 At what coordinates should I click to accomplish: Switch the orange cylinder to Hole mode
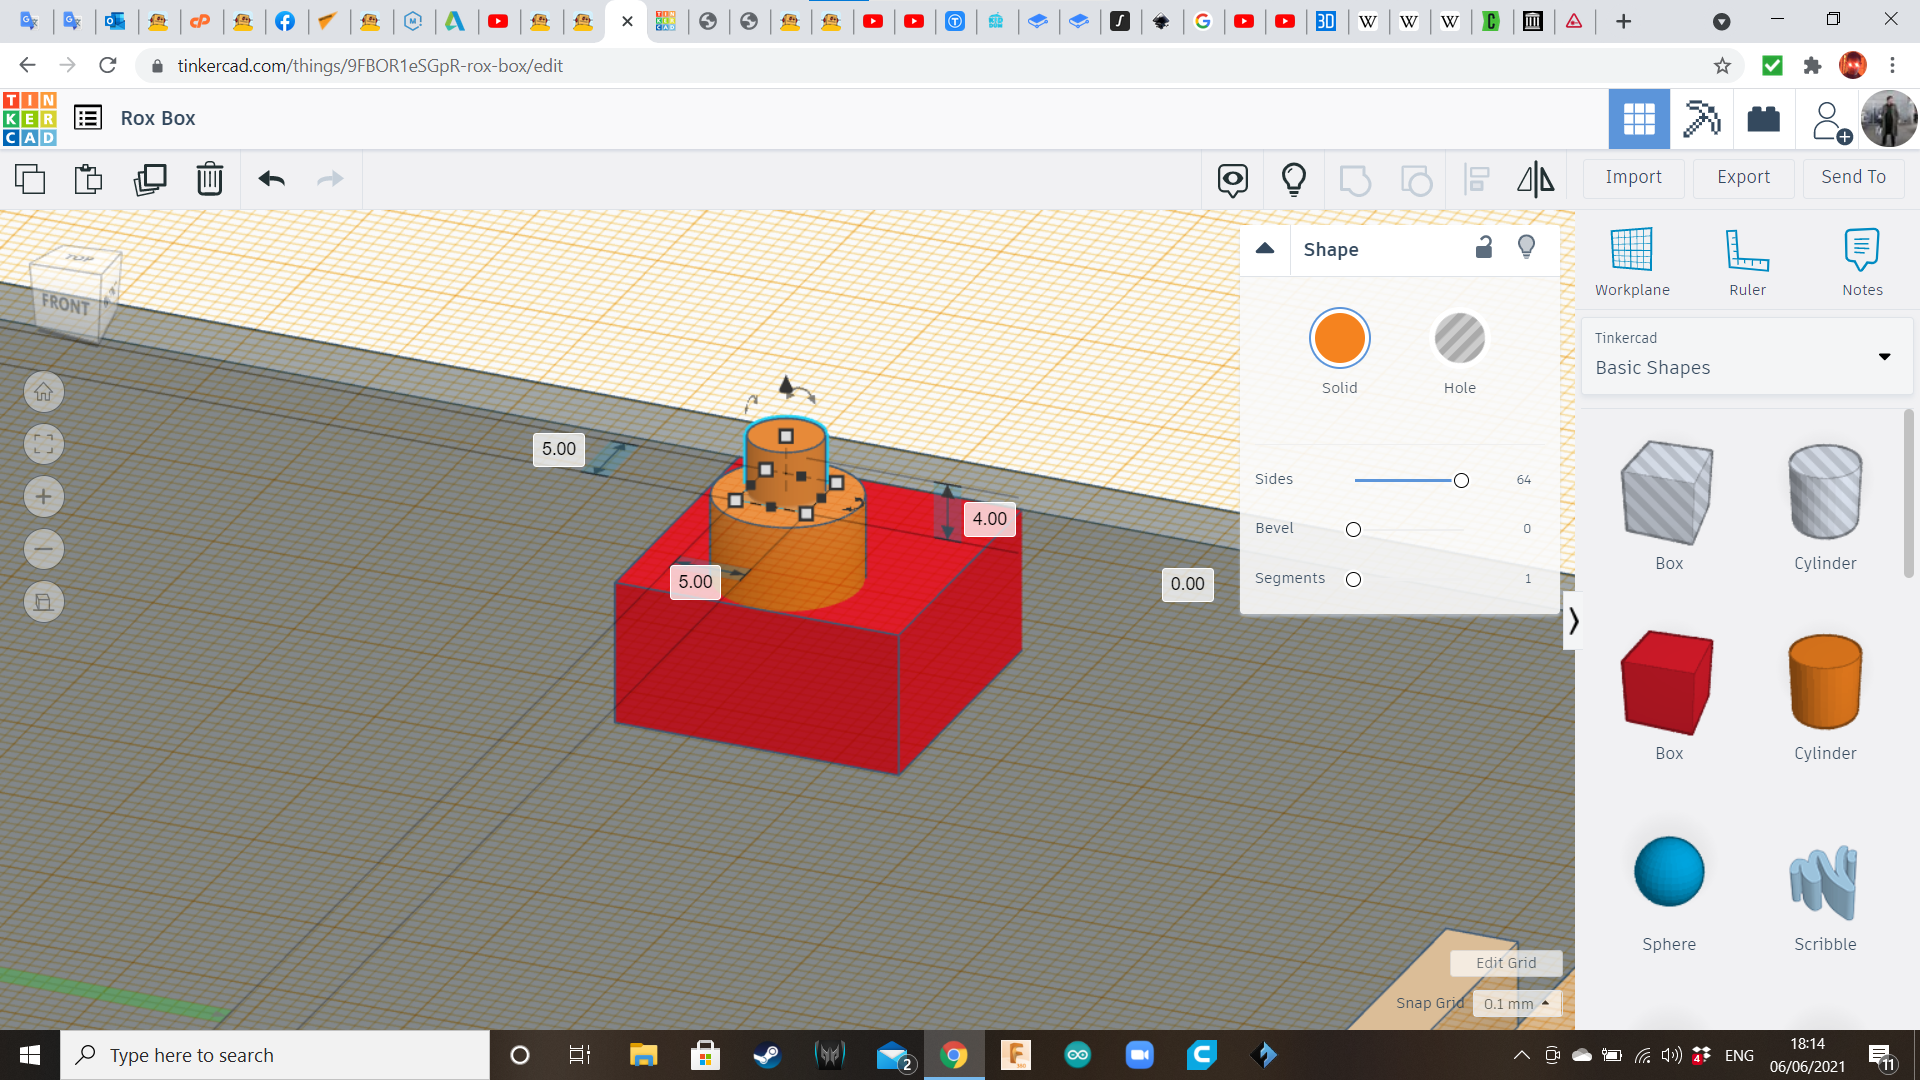1460,338
